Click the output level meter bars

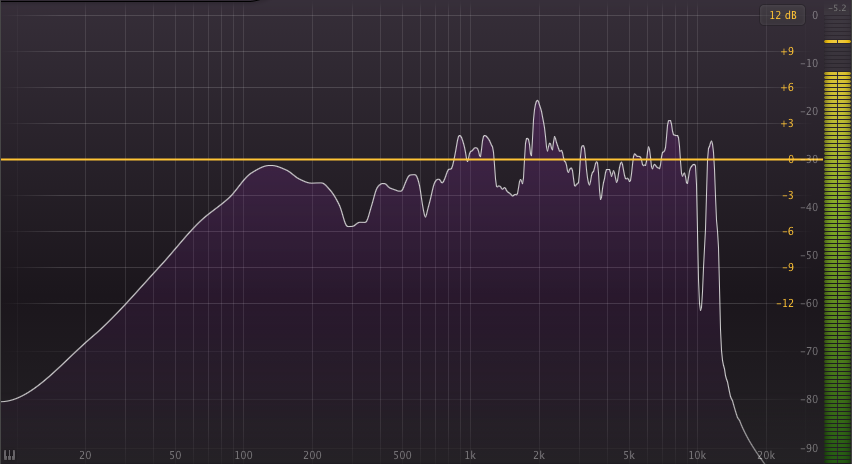click(837, 266)
